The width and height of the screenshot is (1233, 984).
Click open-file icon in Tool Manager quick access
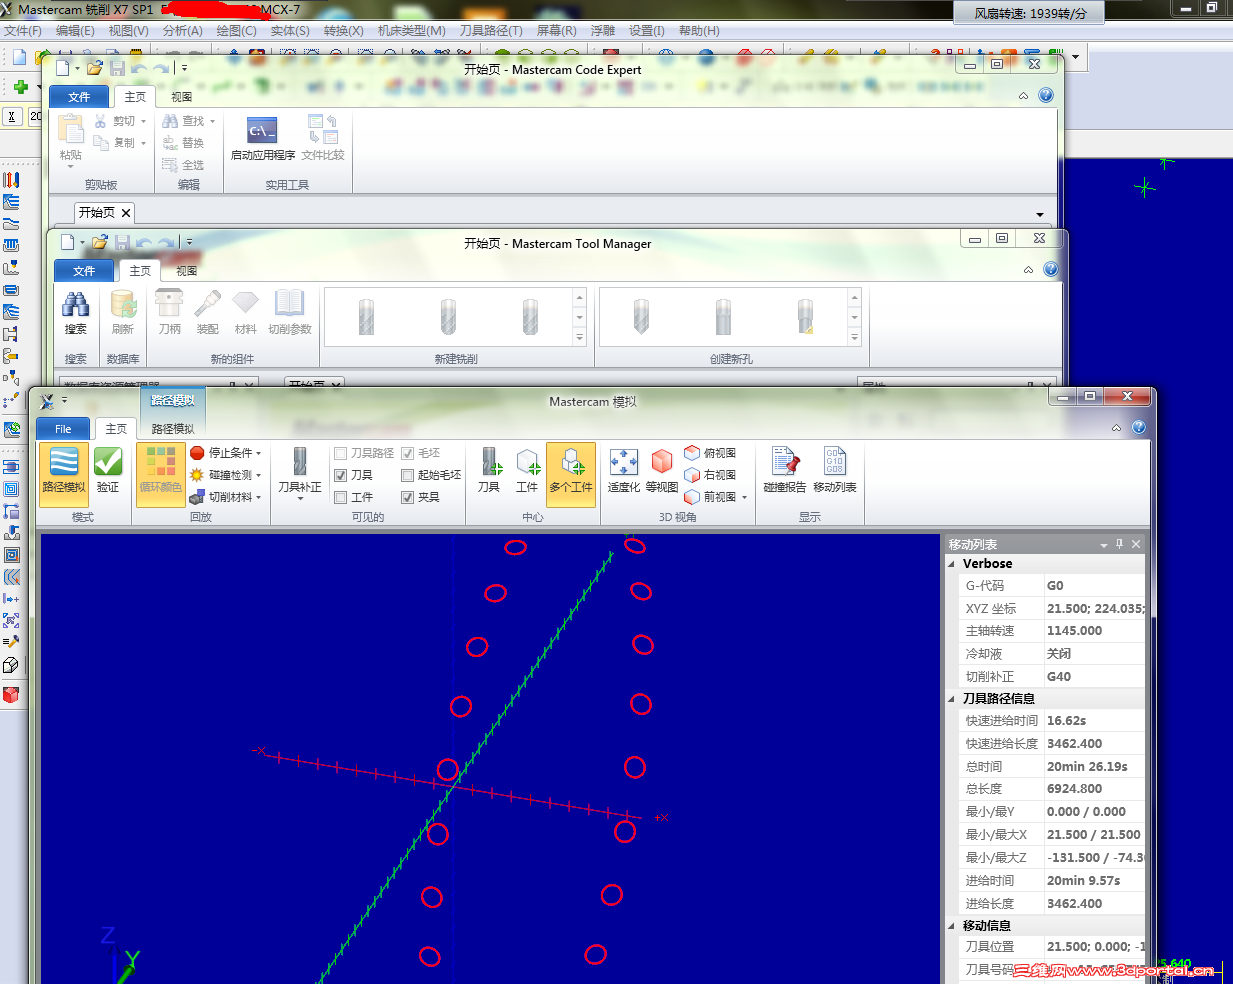click(x=99, y=242)
